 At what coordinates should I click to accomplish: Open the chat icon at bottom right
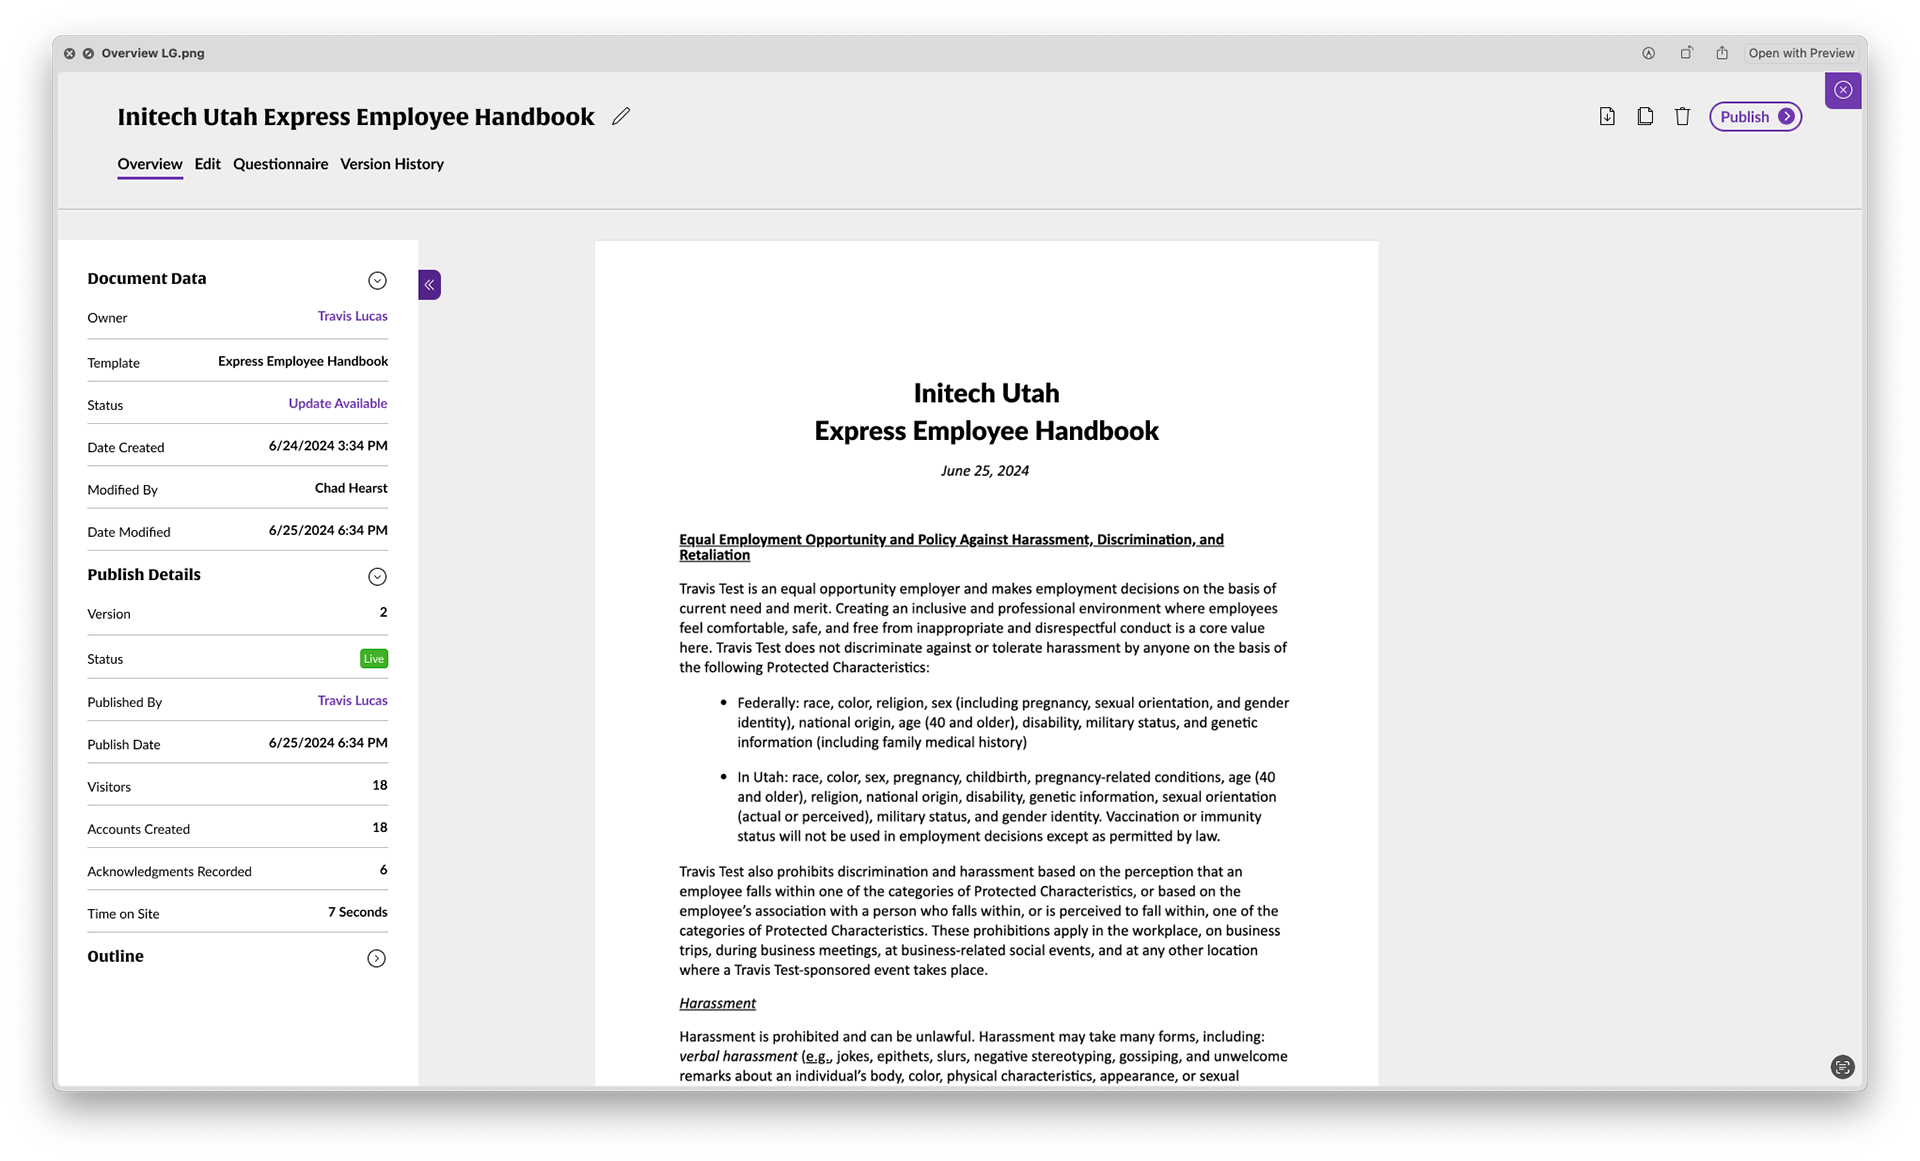tap(1842, 1067)
